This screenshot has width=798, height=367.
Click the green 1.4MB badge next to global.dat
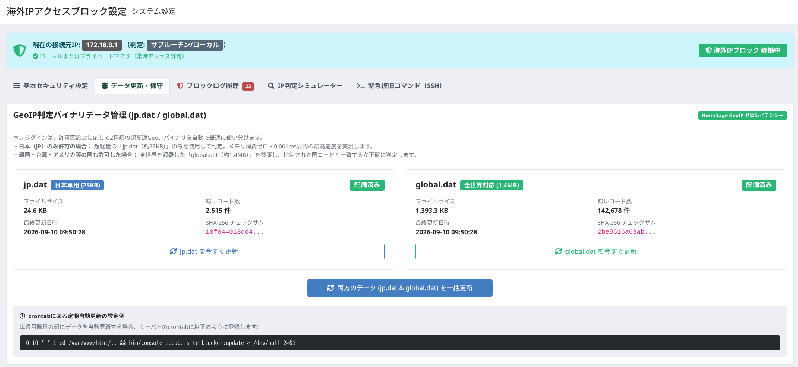[x=492, y=185]
